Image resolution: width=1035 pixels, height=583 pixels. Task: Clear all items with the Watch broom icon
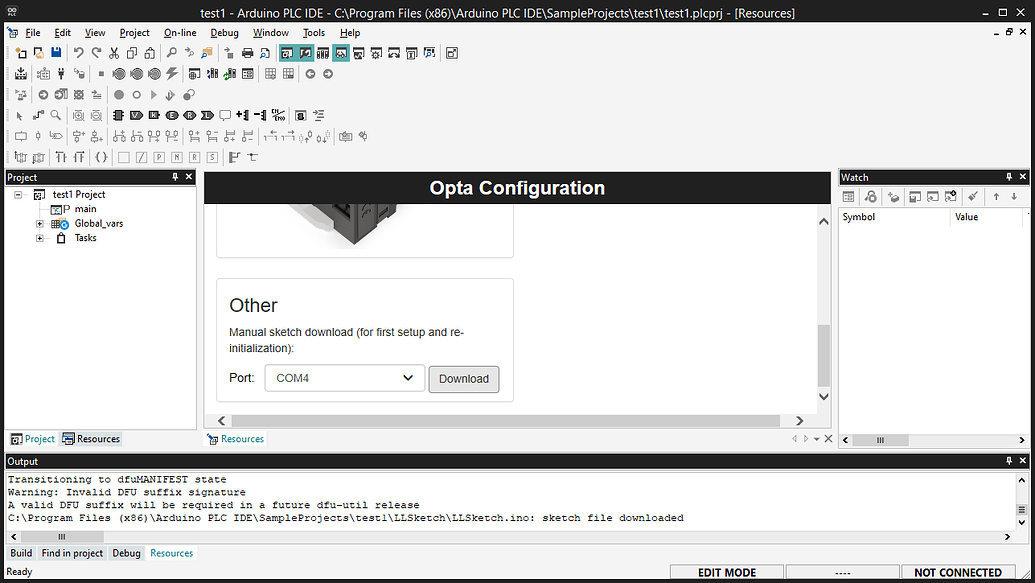(x=973, y=196)
